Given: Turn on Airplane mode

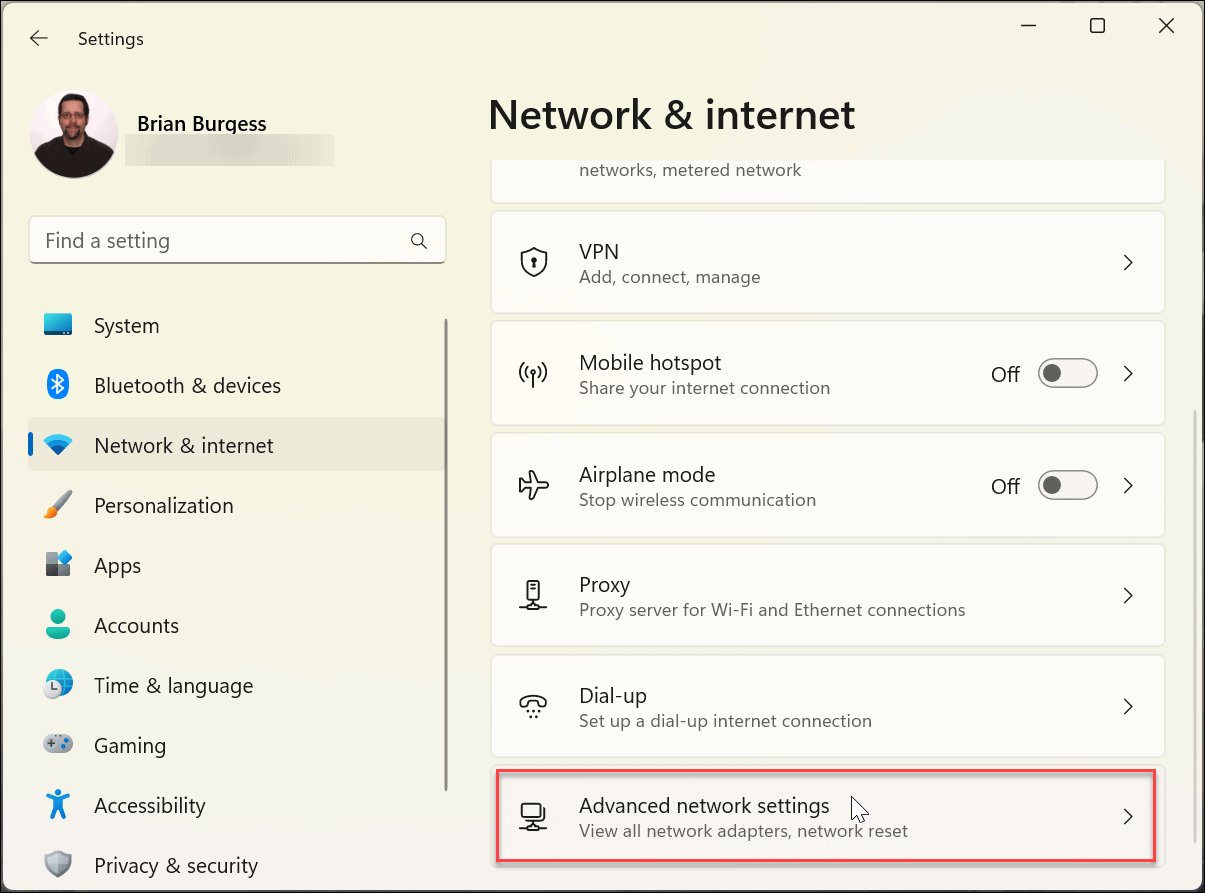Looking at the screenshot, I should pyautogui.click(x=1067, y=485).
